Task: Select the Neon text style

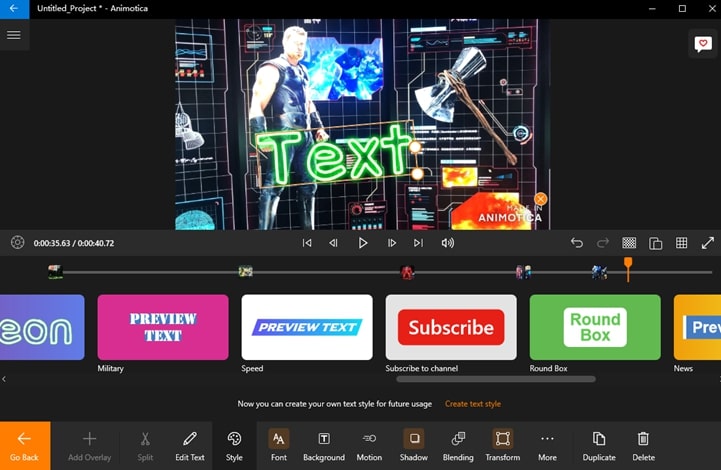Action: click(x=42, y=327)
